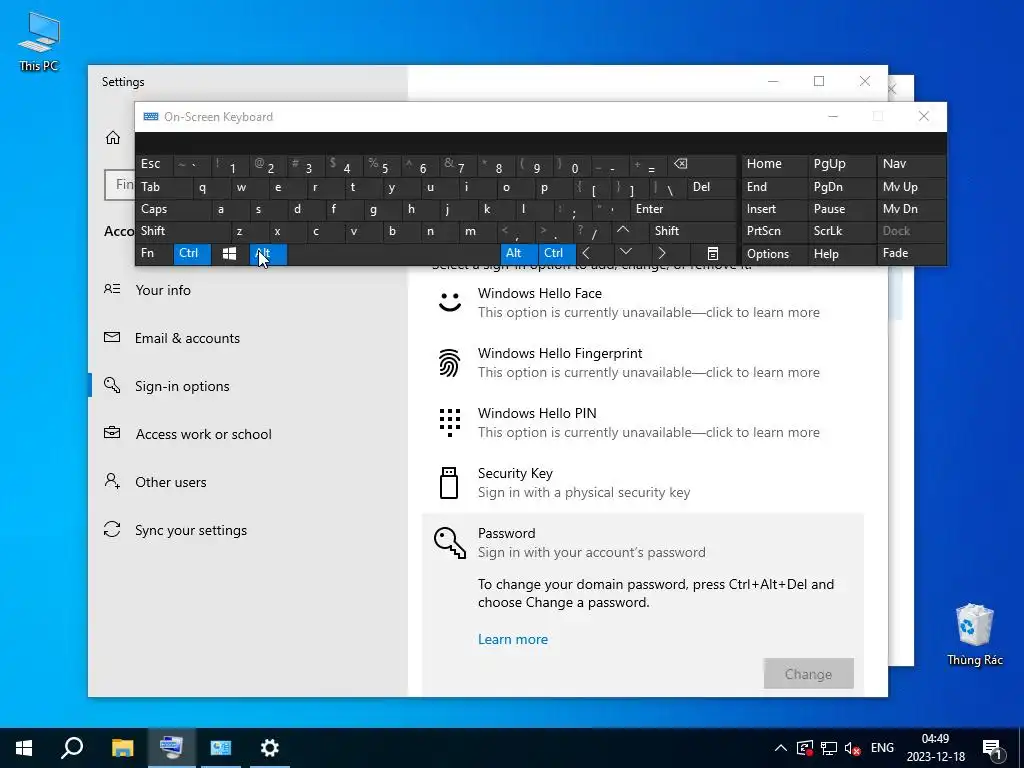This screenshot has width=1024, height=768.
Task: Toggle ScrLk key on On-Screen Keyboard
Action: coord(842,231)
